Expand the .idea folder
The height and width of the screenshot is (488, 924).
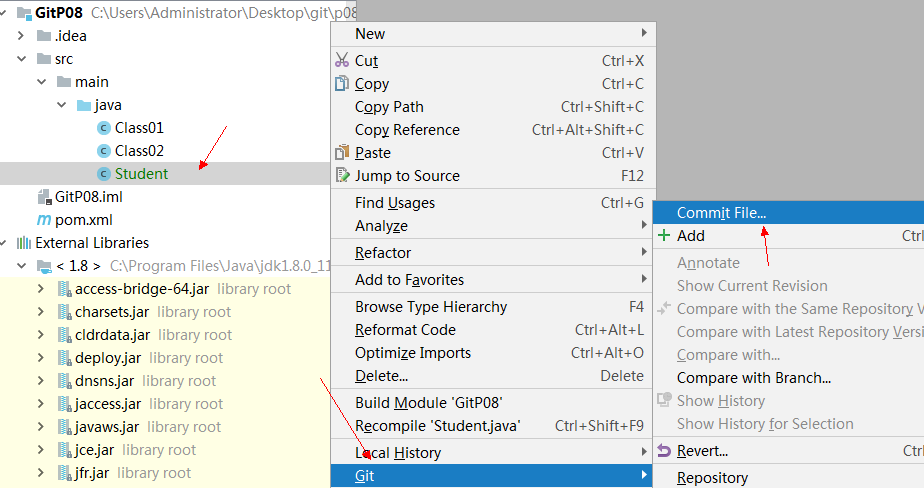(x=22, y=36)
